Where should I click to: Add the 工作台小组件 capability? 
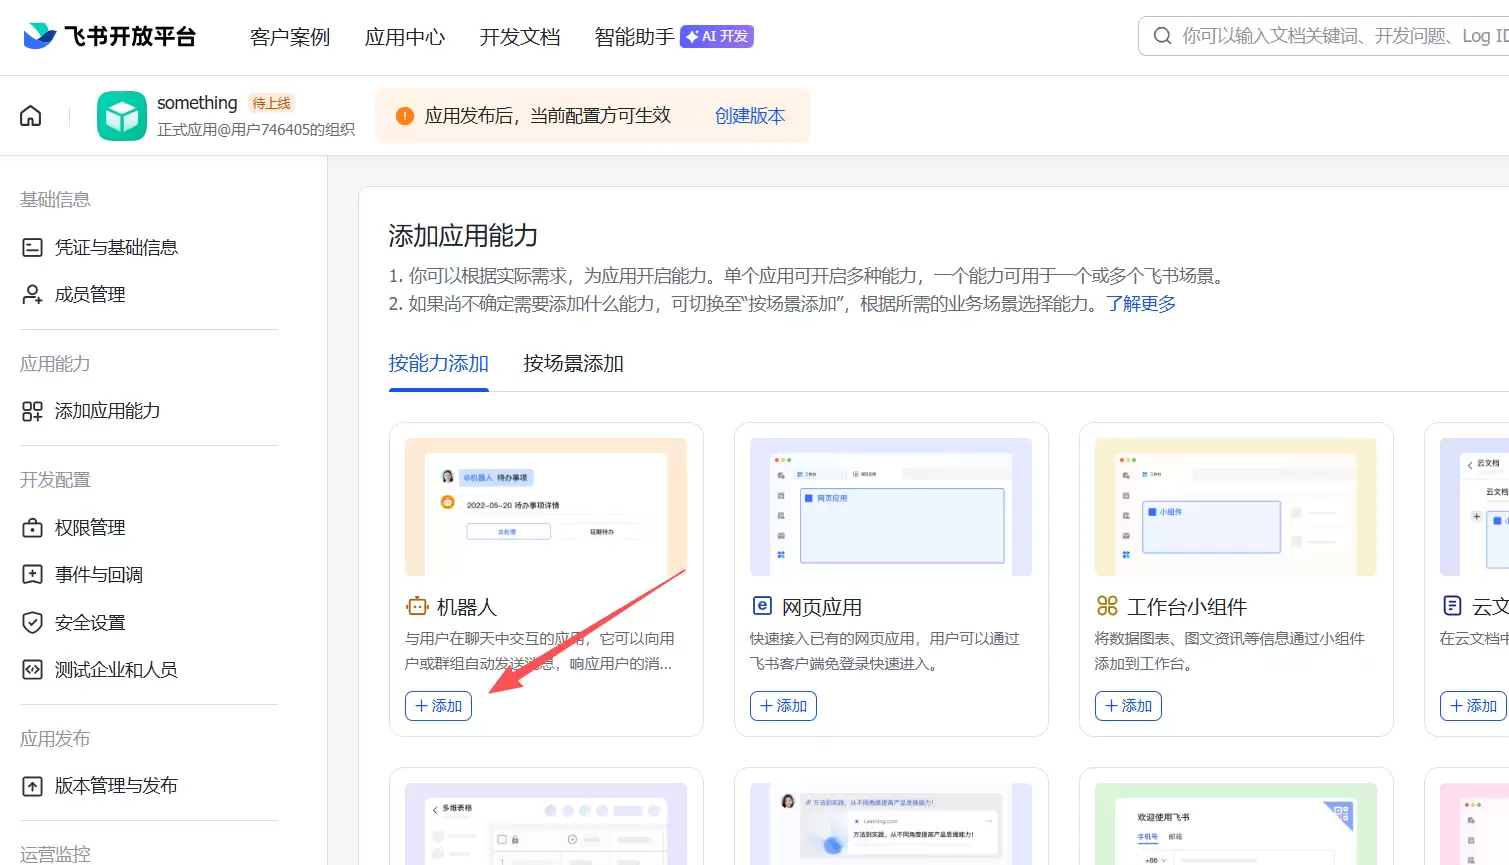coord(1128,706)
